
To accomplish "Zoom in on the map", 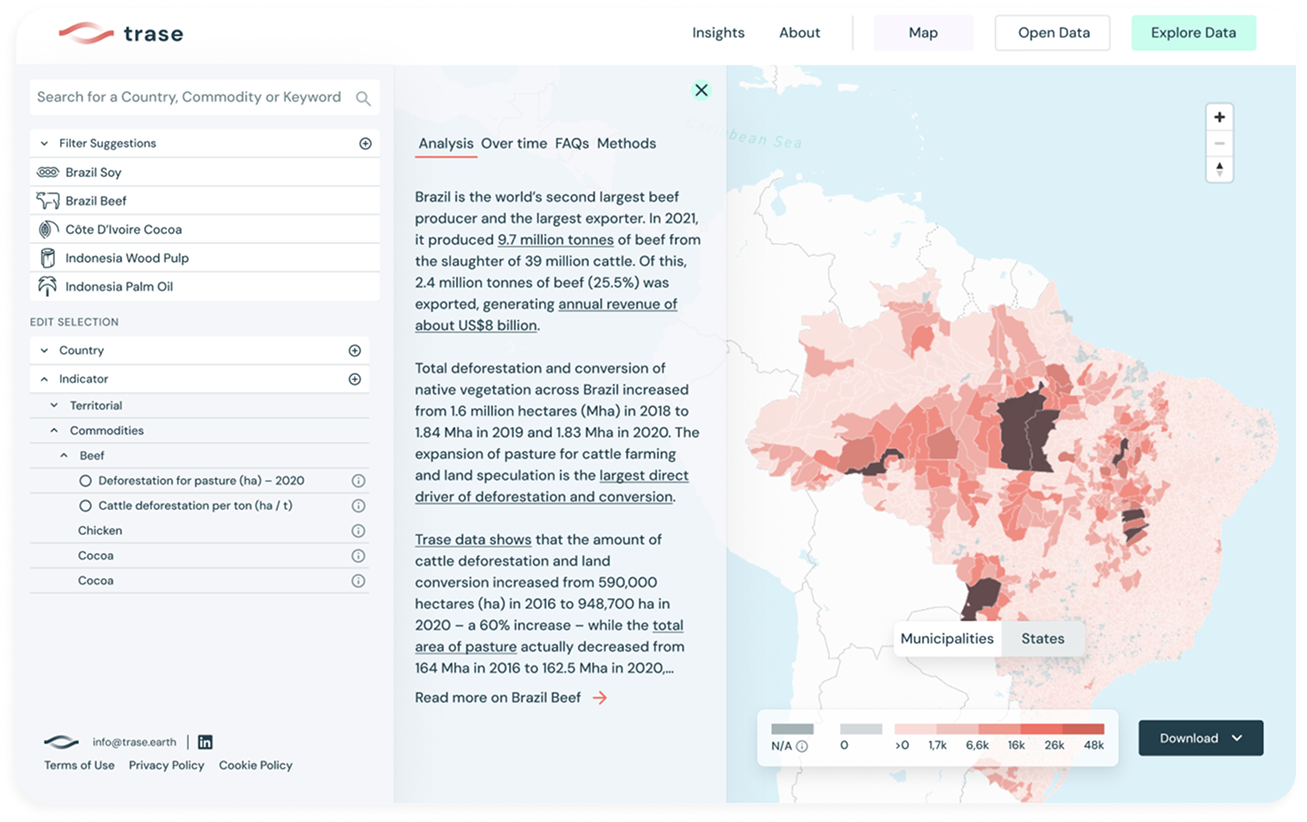I will [x=1219, y=117].
